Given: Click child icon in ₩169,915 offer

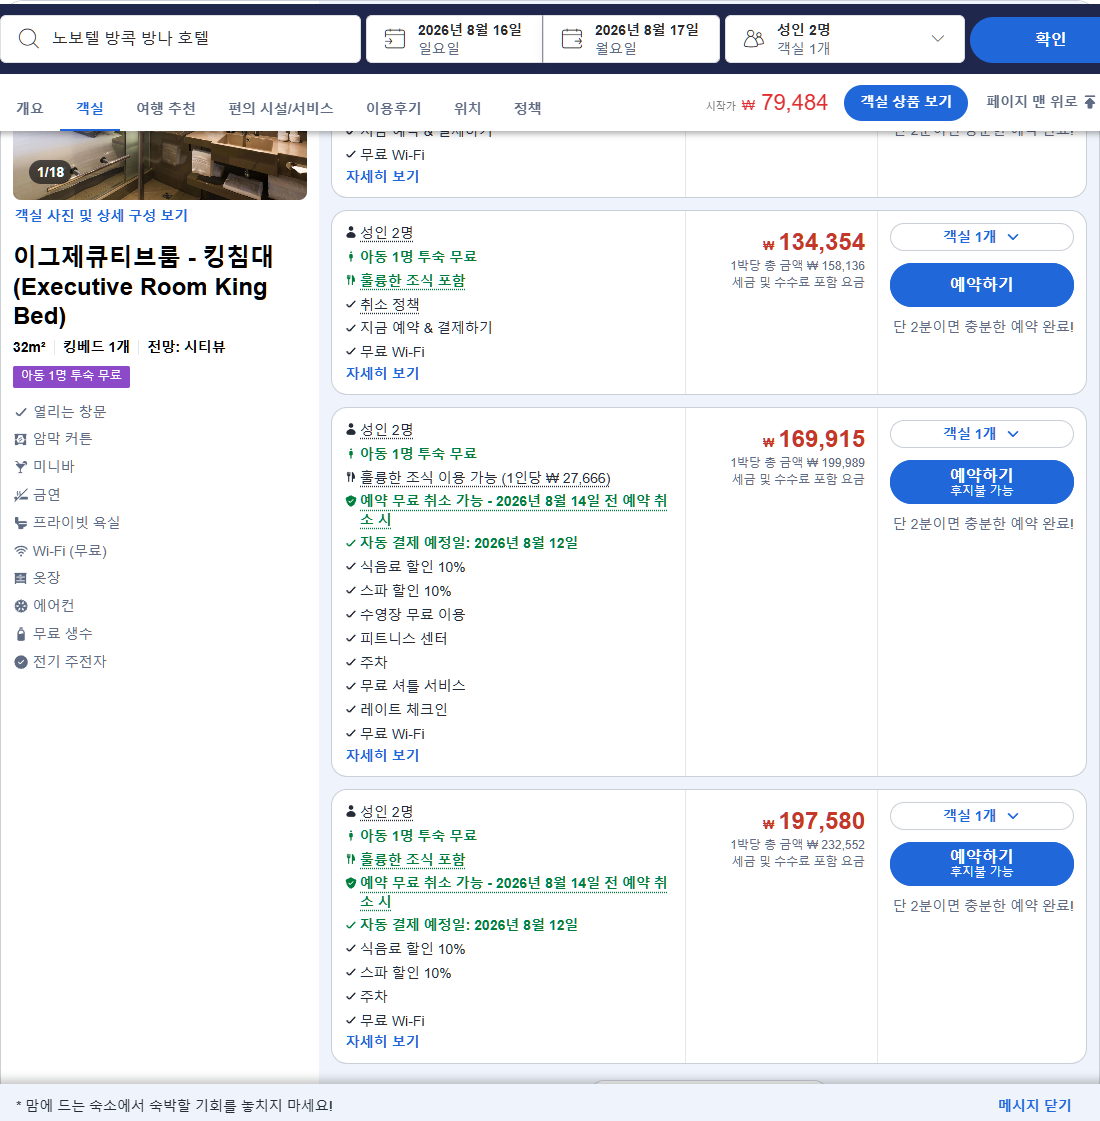Looking at the screenshot, I should pyautogui.click(x=350, y=453).
